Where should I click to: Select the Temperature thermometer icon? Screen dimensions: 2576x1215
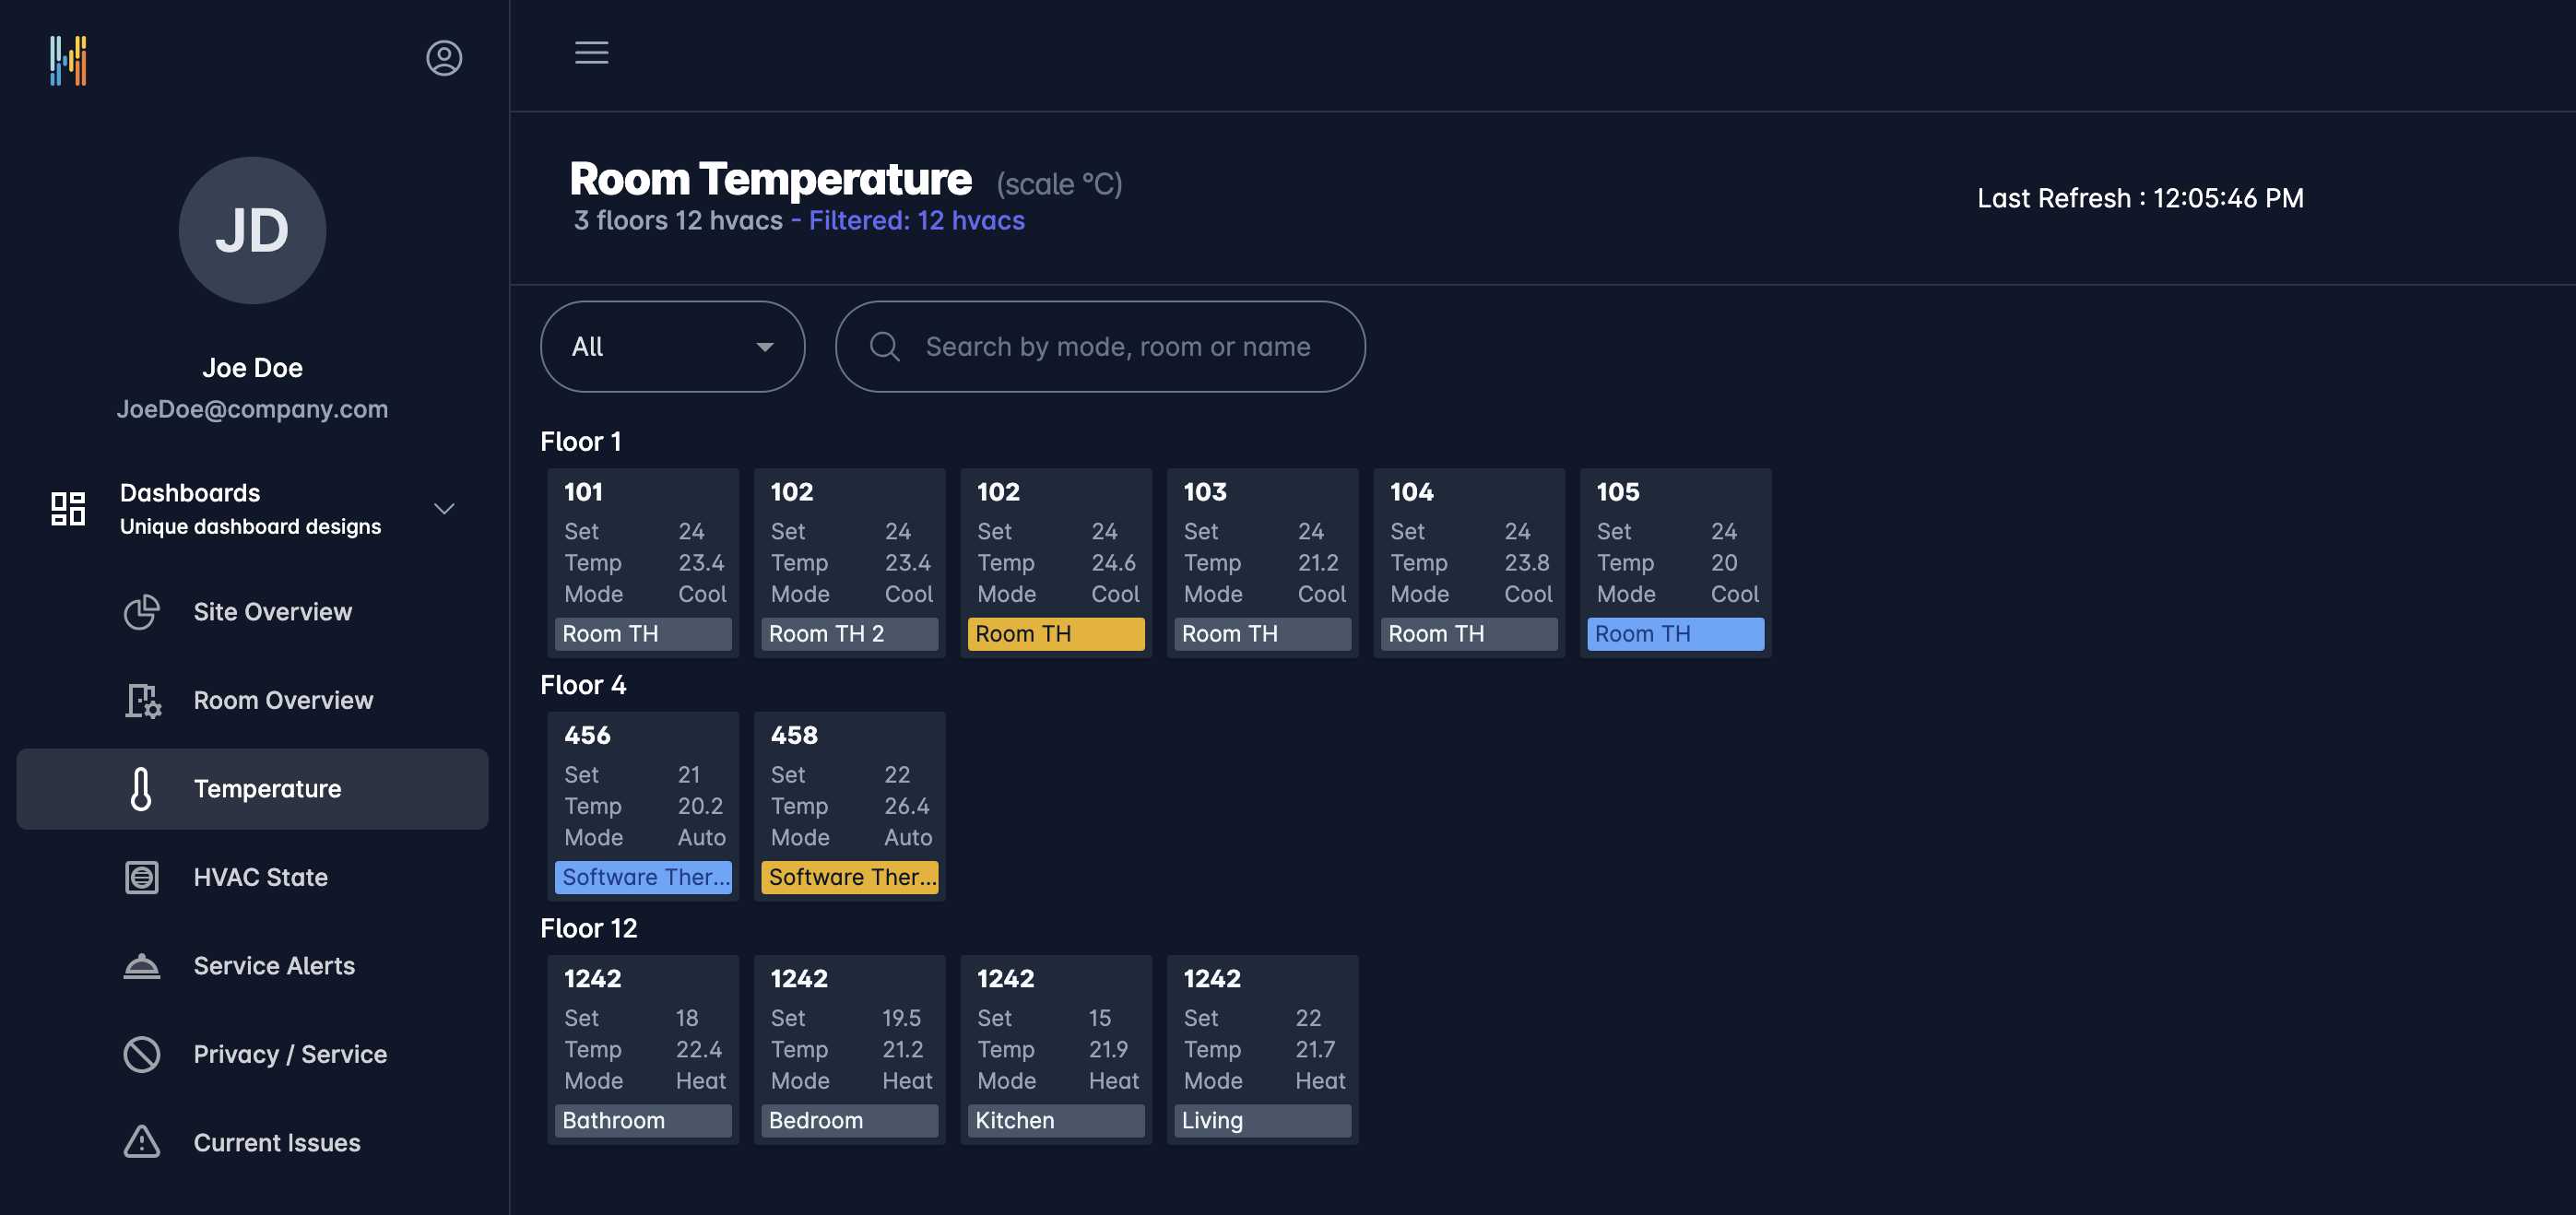tap(142, 788)
